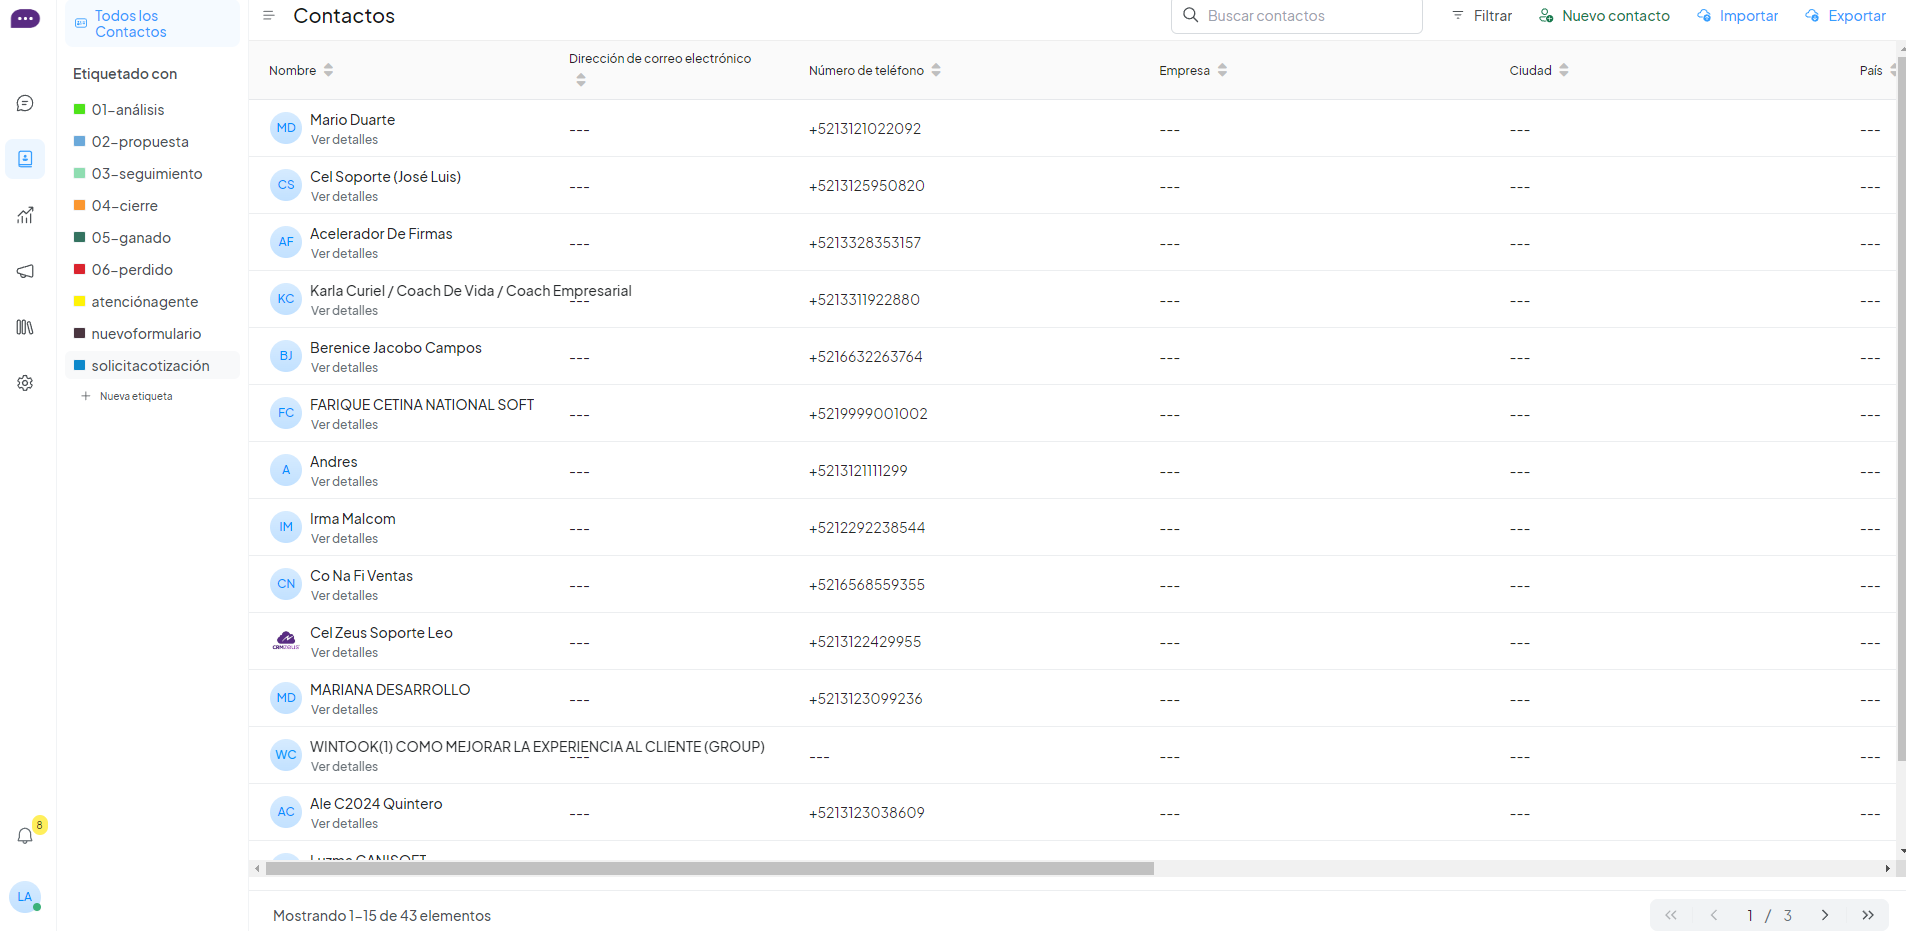Click the Nuevo contacto button
Viewport: 1906px width, 931px height.
click(x=1604, y=16)
